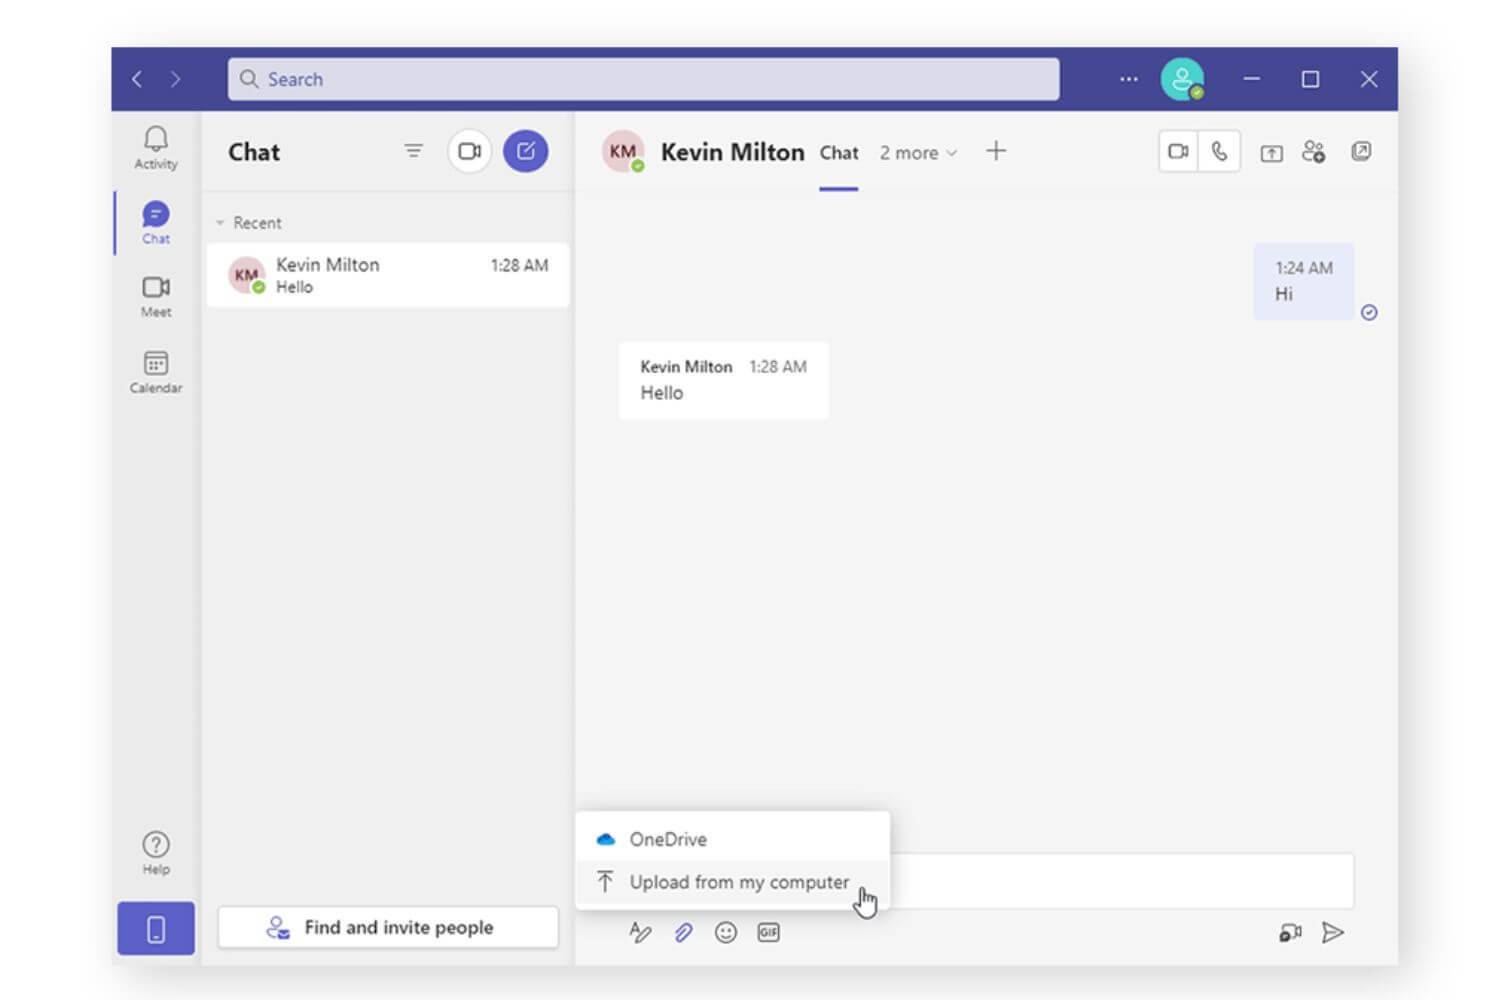Click the 1:28 AM chat timestamp
Image resolution: width=1500 pixels, height=1000 pixels.
point(519,265)
